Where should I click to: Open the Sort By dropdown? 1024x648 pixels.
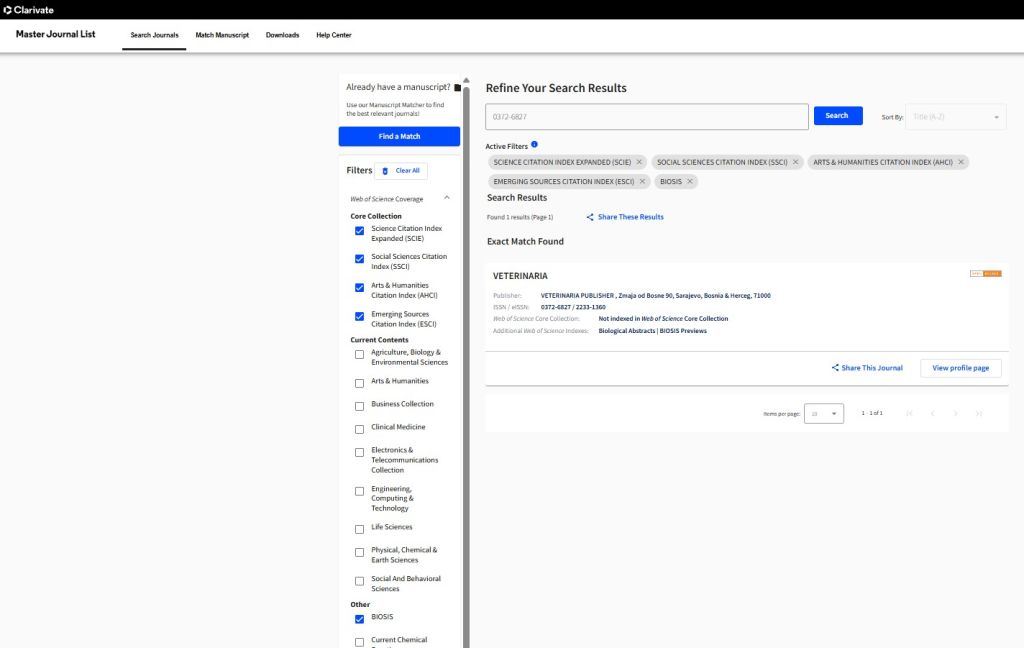pos(955,117)
